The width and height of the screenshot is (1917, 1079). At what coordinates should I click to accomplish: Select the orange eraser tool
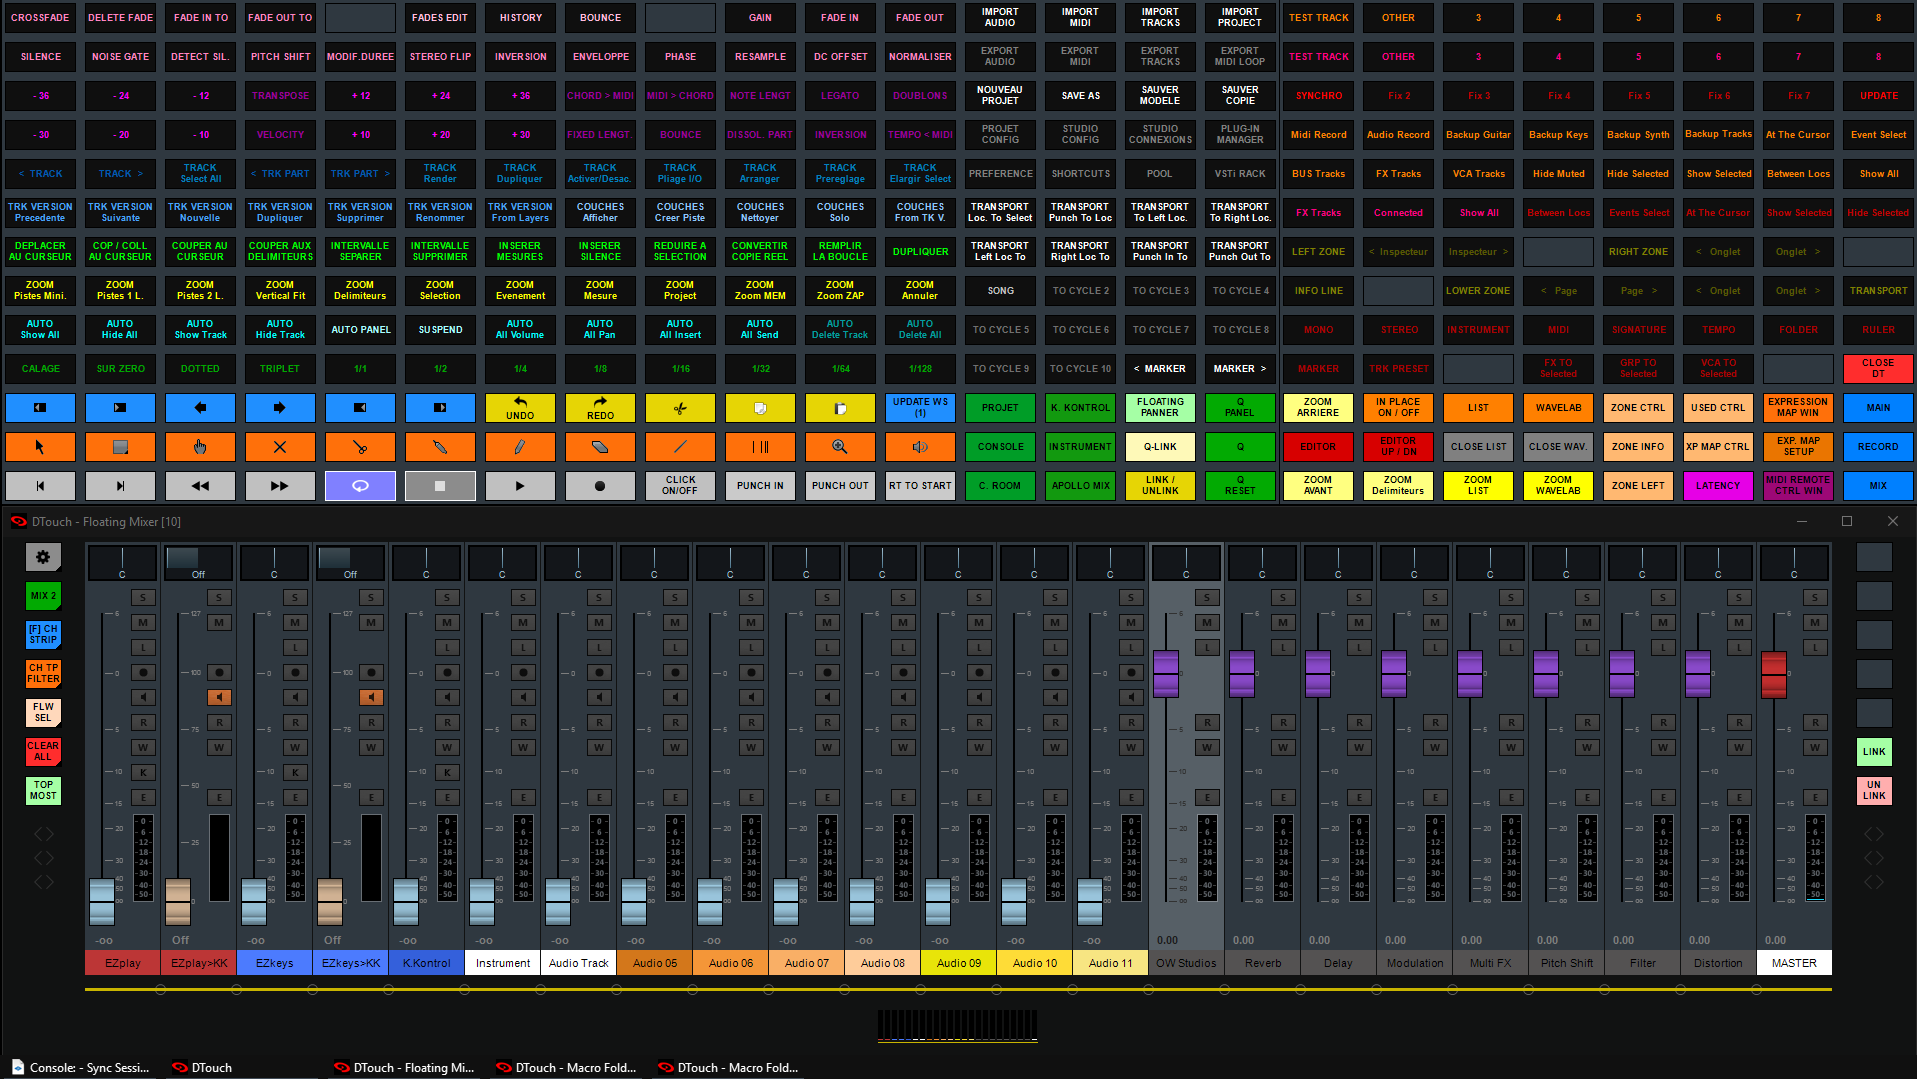tap(600, 447)
